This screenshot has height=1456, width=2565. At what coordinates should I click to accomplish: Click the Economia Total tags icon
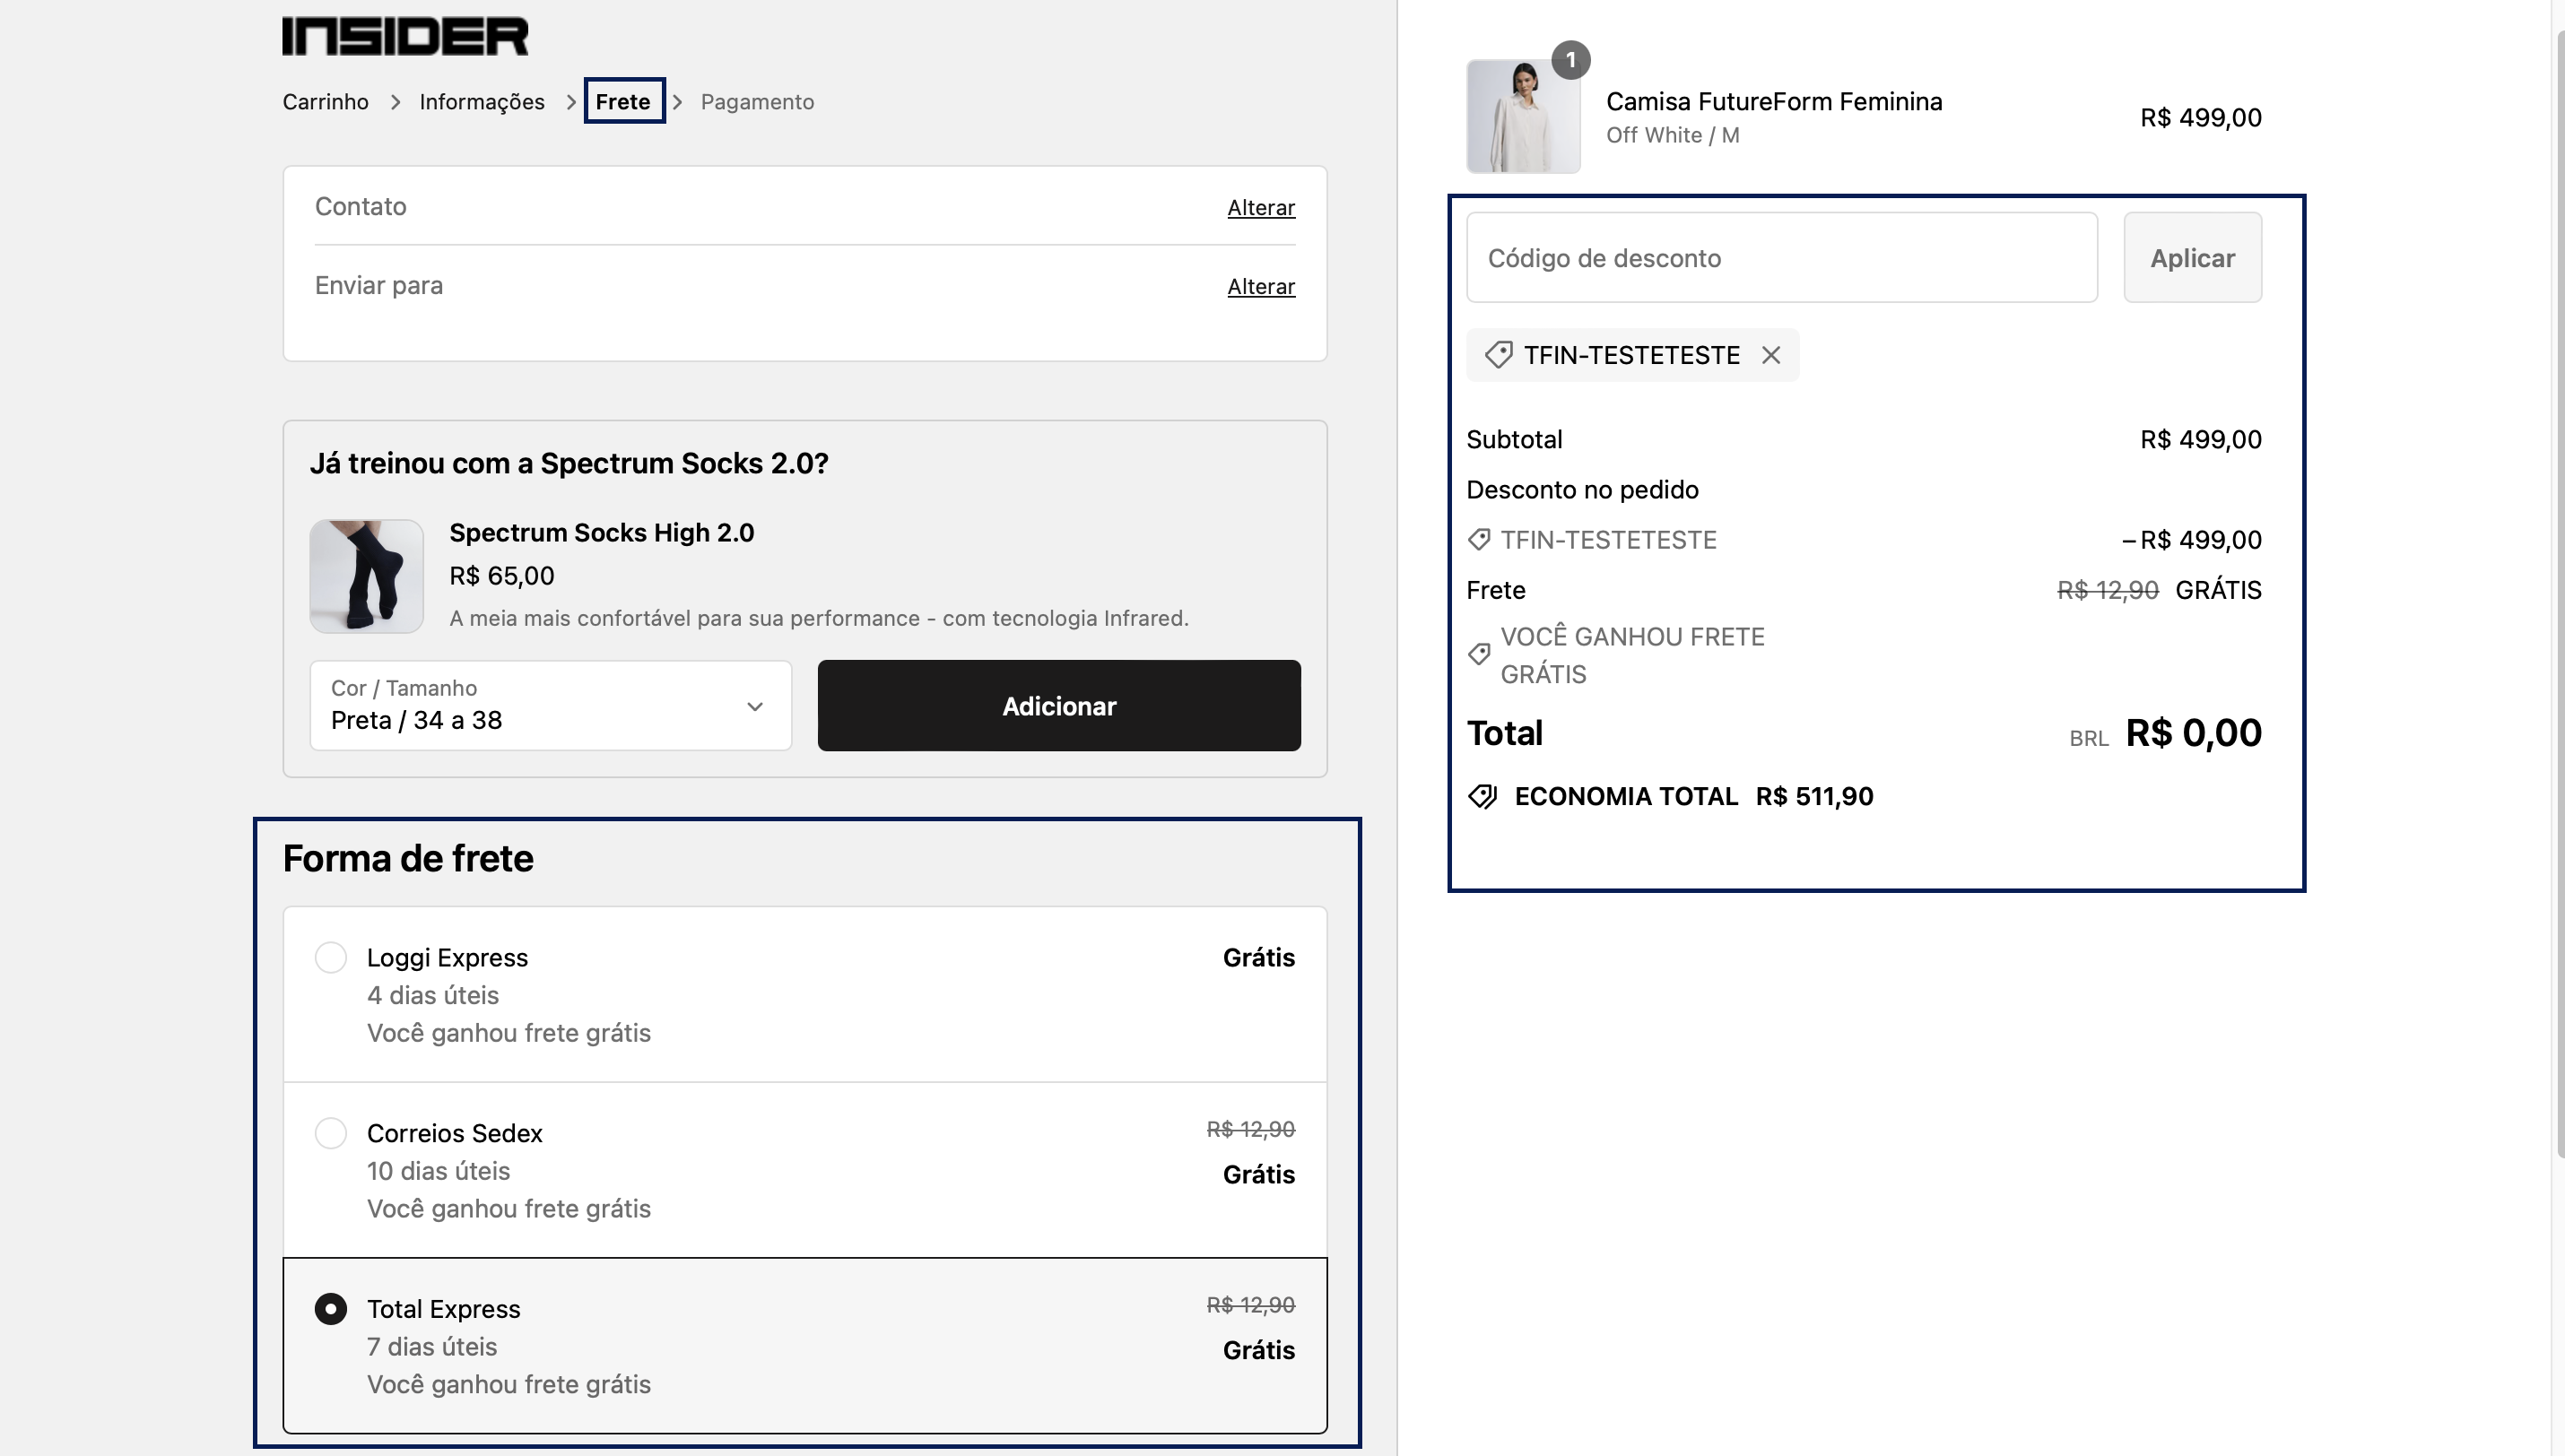point(1483,797)
